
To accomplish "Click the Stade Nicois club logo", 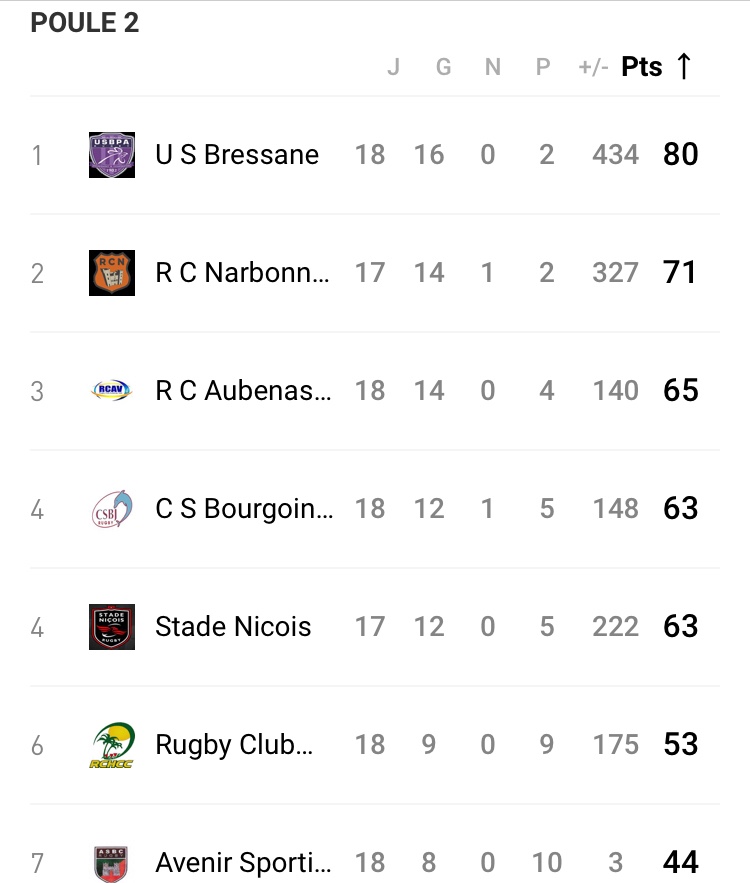I will [111, 627].
